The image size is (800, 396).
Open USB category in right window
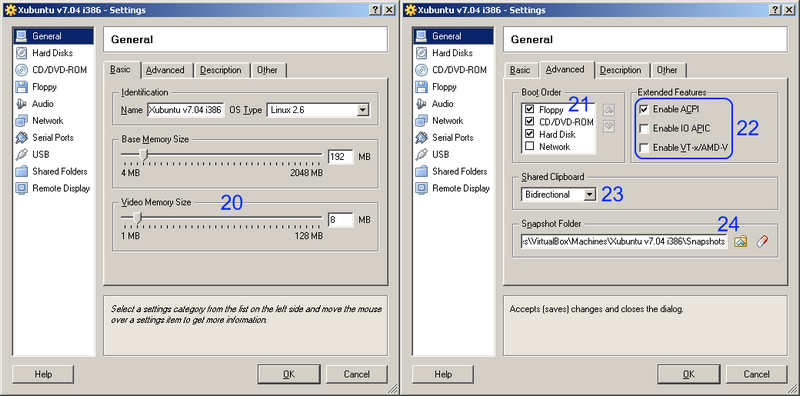[x=433, y=154]
